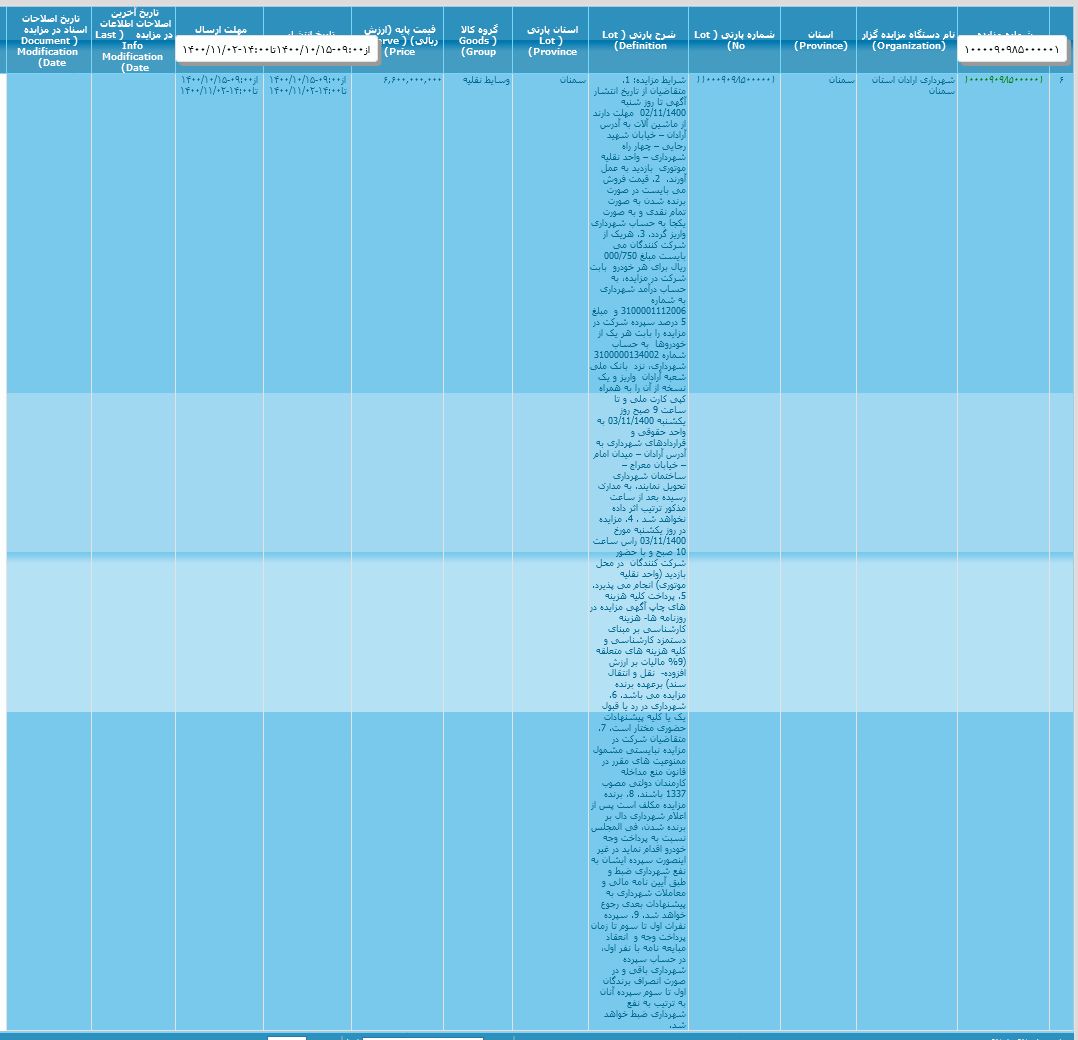Click the Lot No column header
The height and width of the screenshot is (1040, 1078).
tap(736, 40)
